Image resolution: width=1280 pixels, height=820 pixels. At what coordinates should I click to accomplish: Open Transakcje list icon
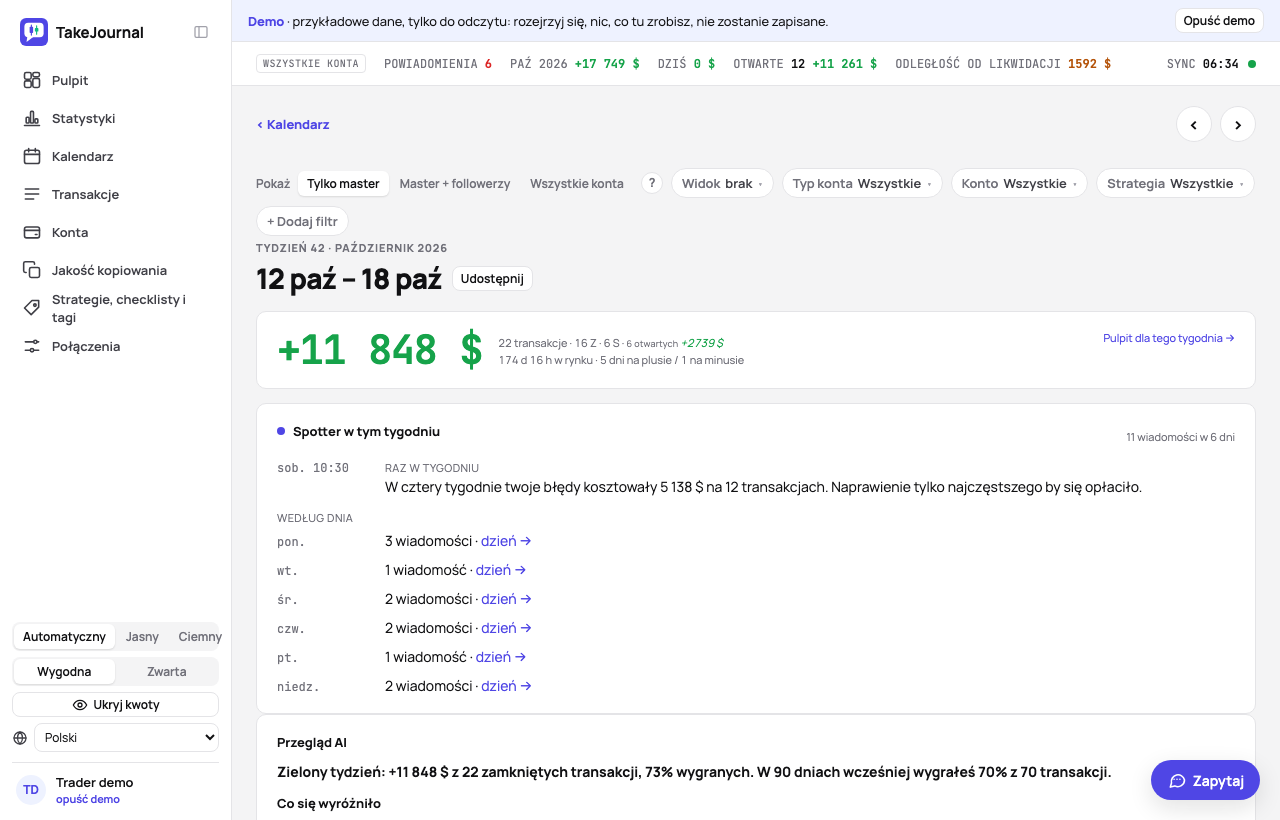32,194
